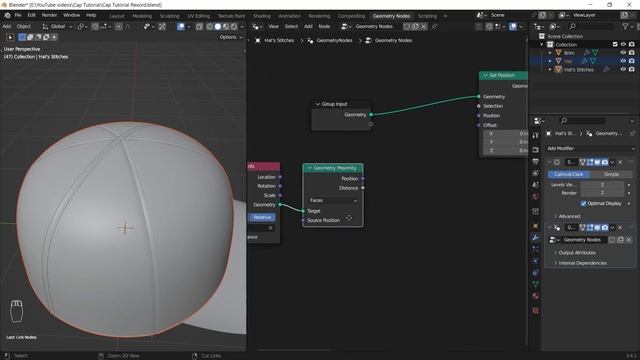Hide the Hat object in viewport
This screenshot has height=360, width=640.
pos(623,61)
